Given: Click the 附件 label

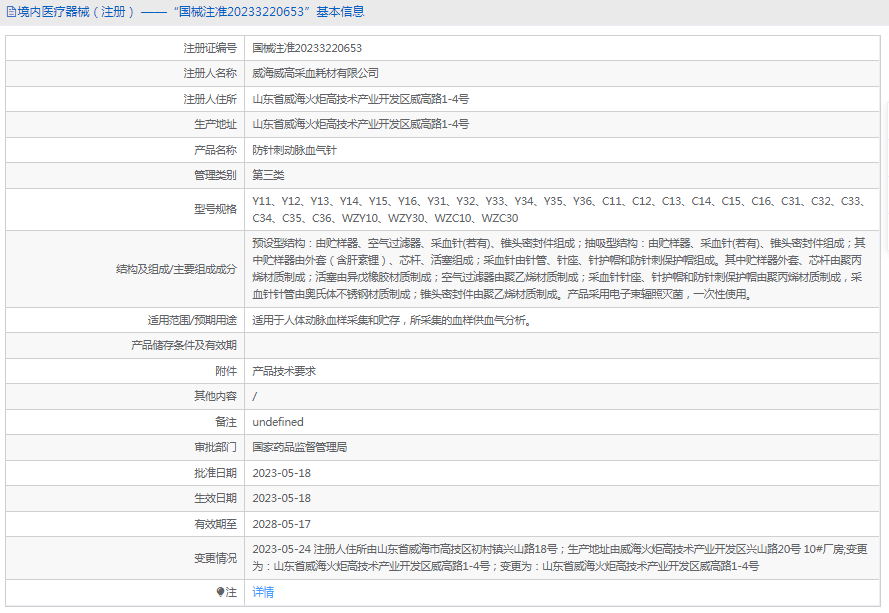Looking at the screenshot, I should point(226,371).
